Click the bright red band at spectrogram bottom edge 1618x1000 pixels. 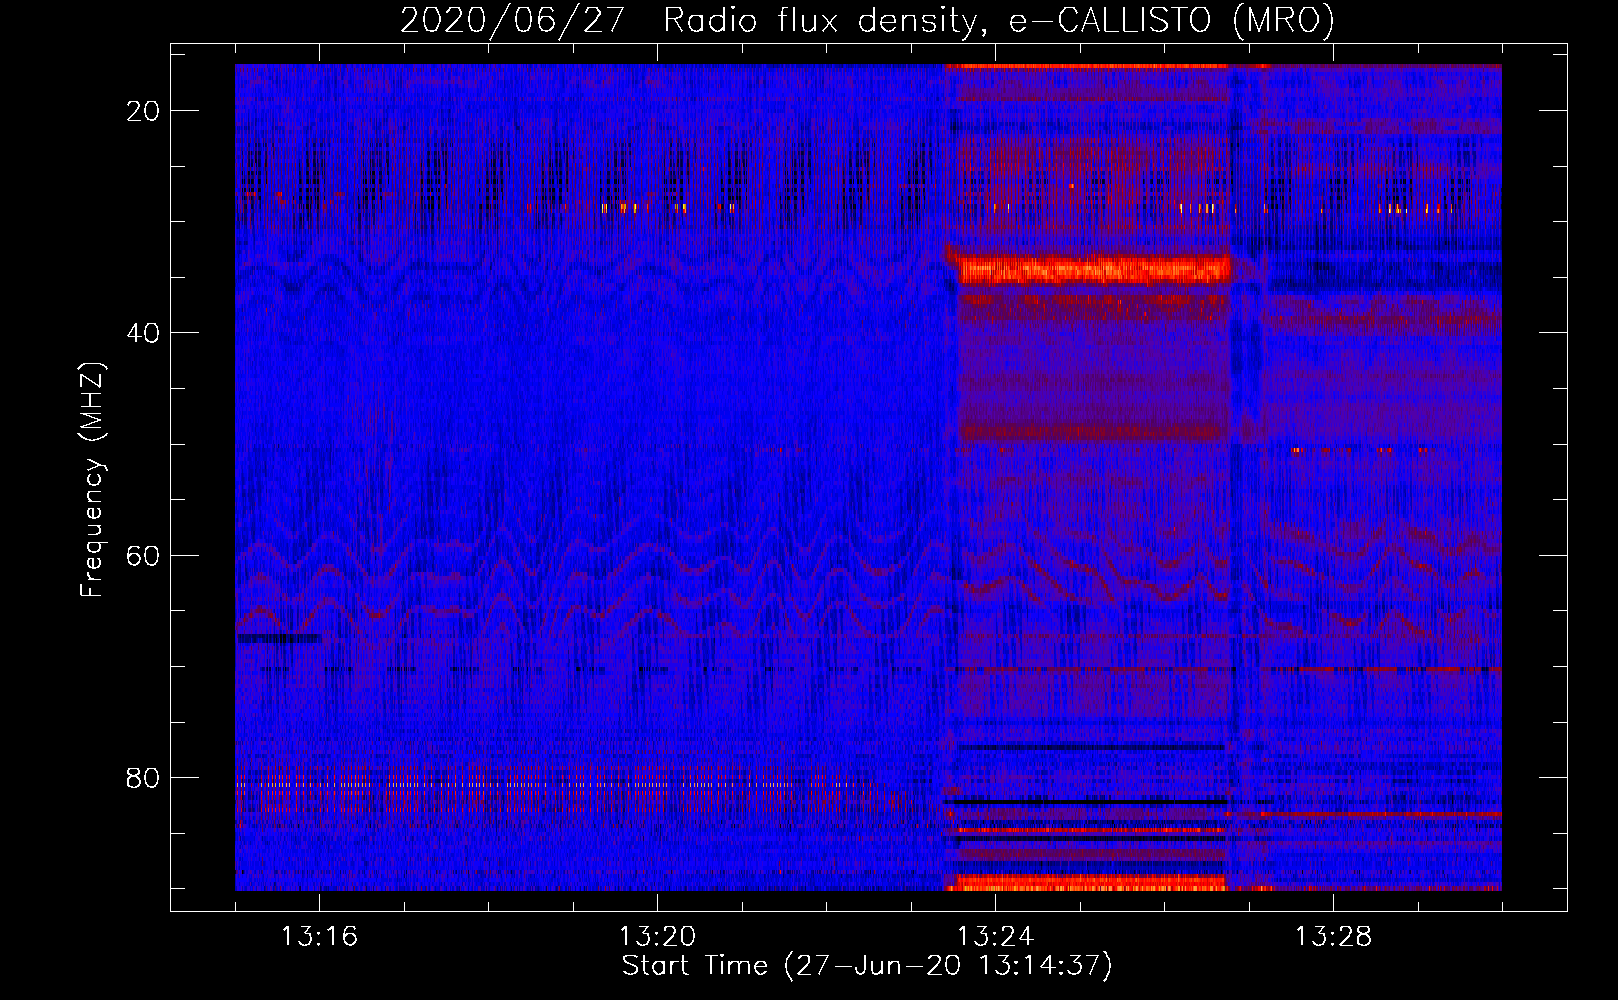point(1086,883)
